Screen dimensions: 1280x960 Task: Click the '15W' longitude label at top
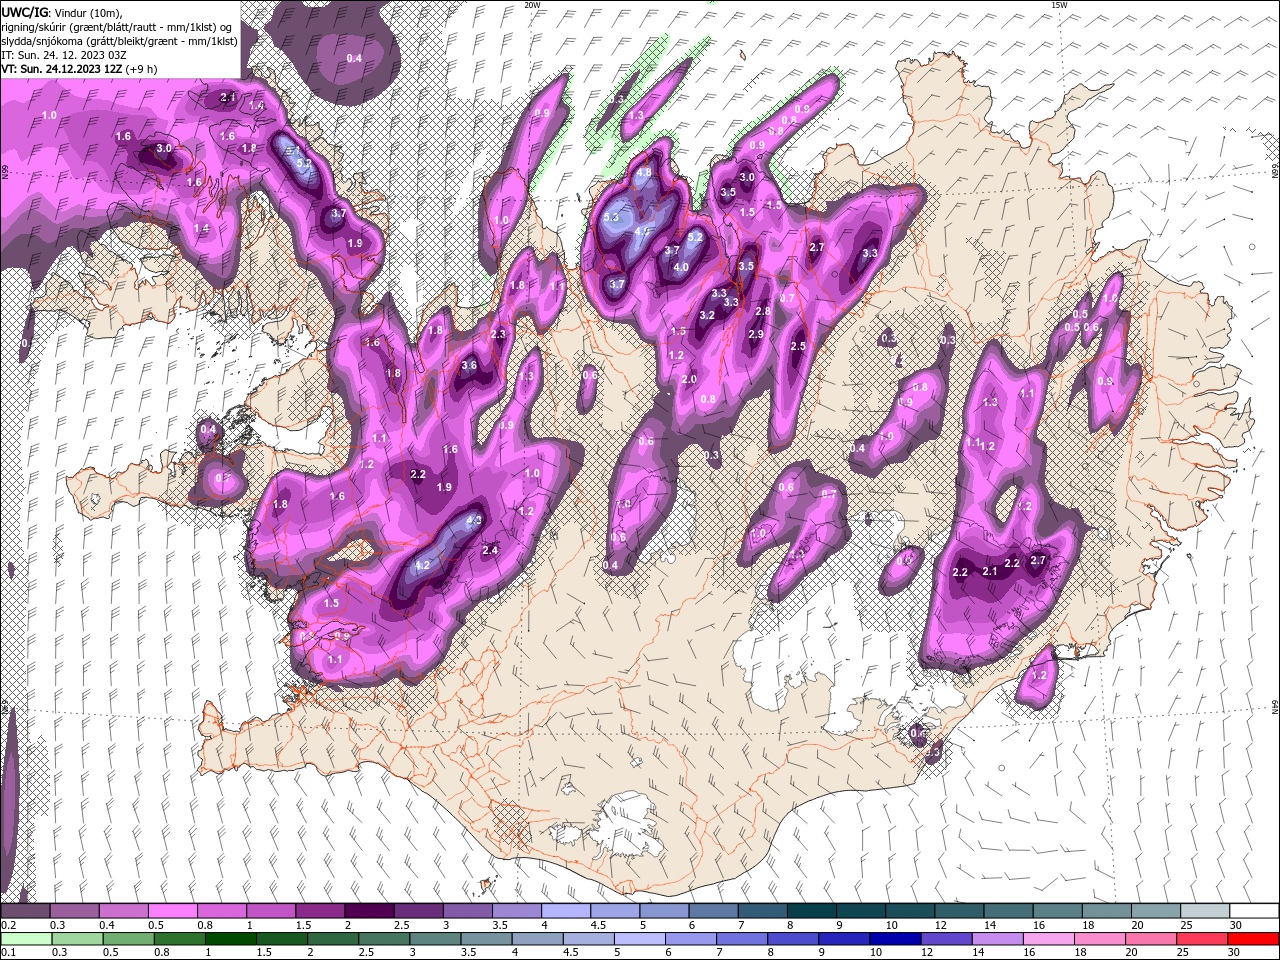point(1059,5)
